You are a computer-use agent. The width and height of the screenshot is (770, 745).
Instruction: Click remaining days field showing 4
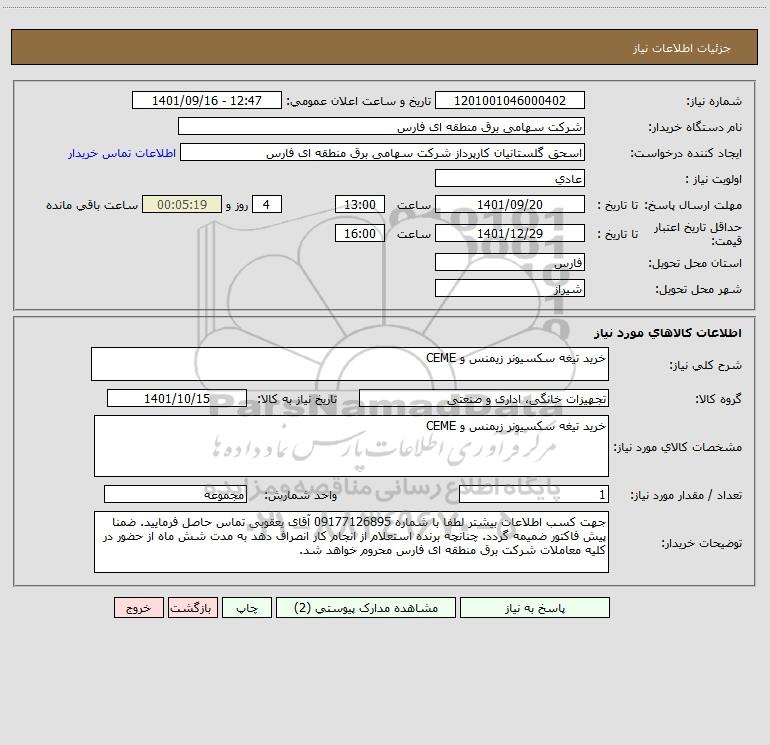[267, 204]
